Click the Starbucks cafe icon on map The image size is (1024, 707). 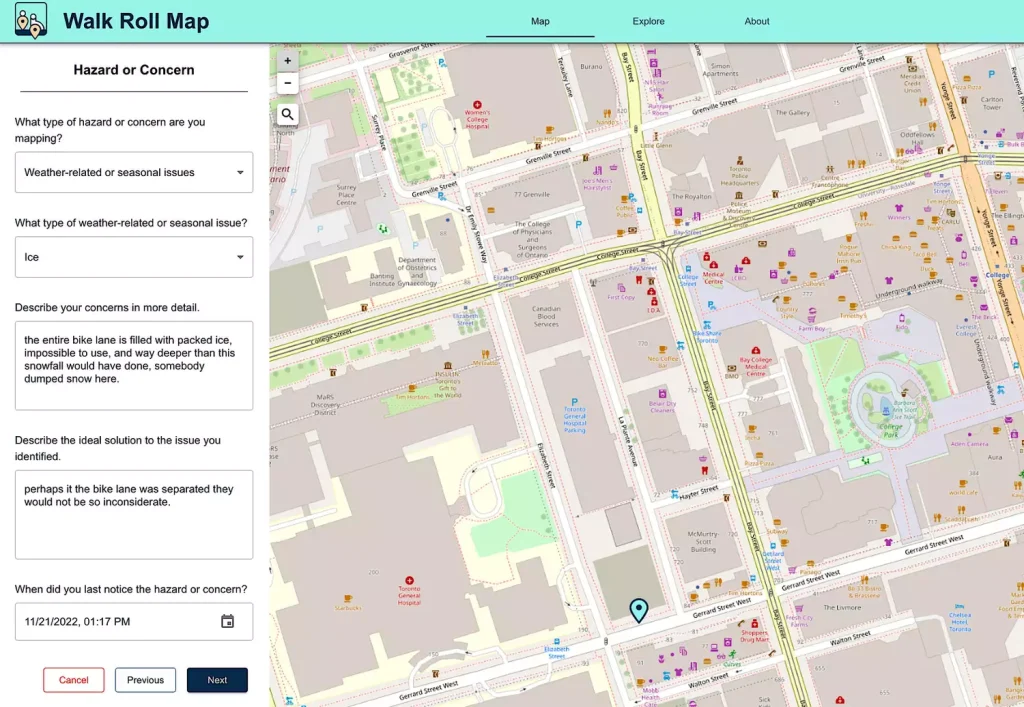pos(349,597)
